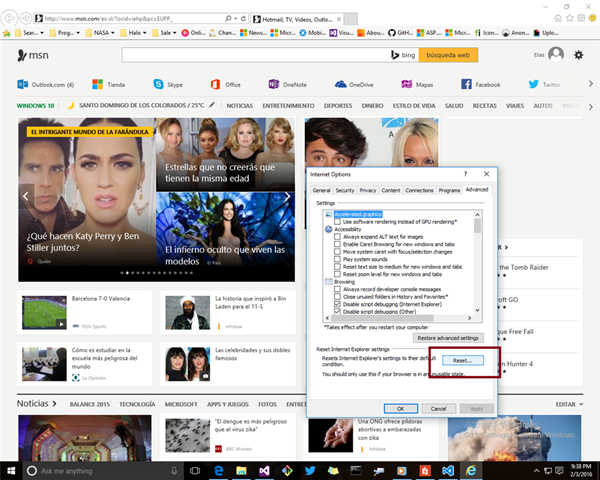The image size is (600, 480).
Task: Open the OneNote shortcut icon
Action: tap(273, 85)
